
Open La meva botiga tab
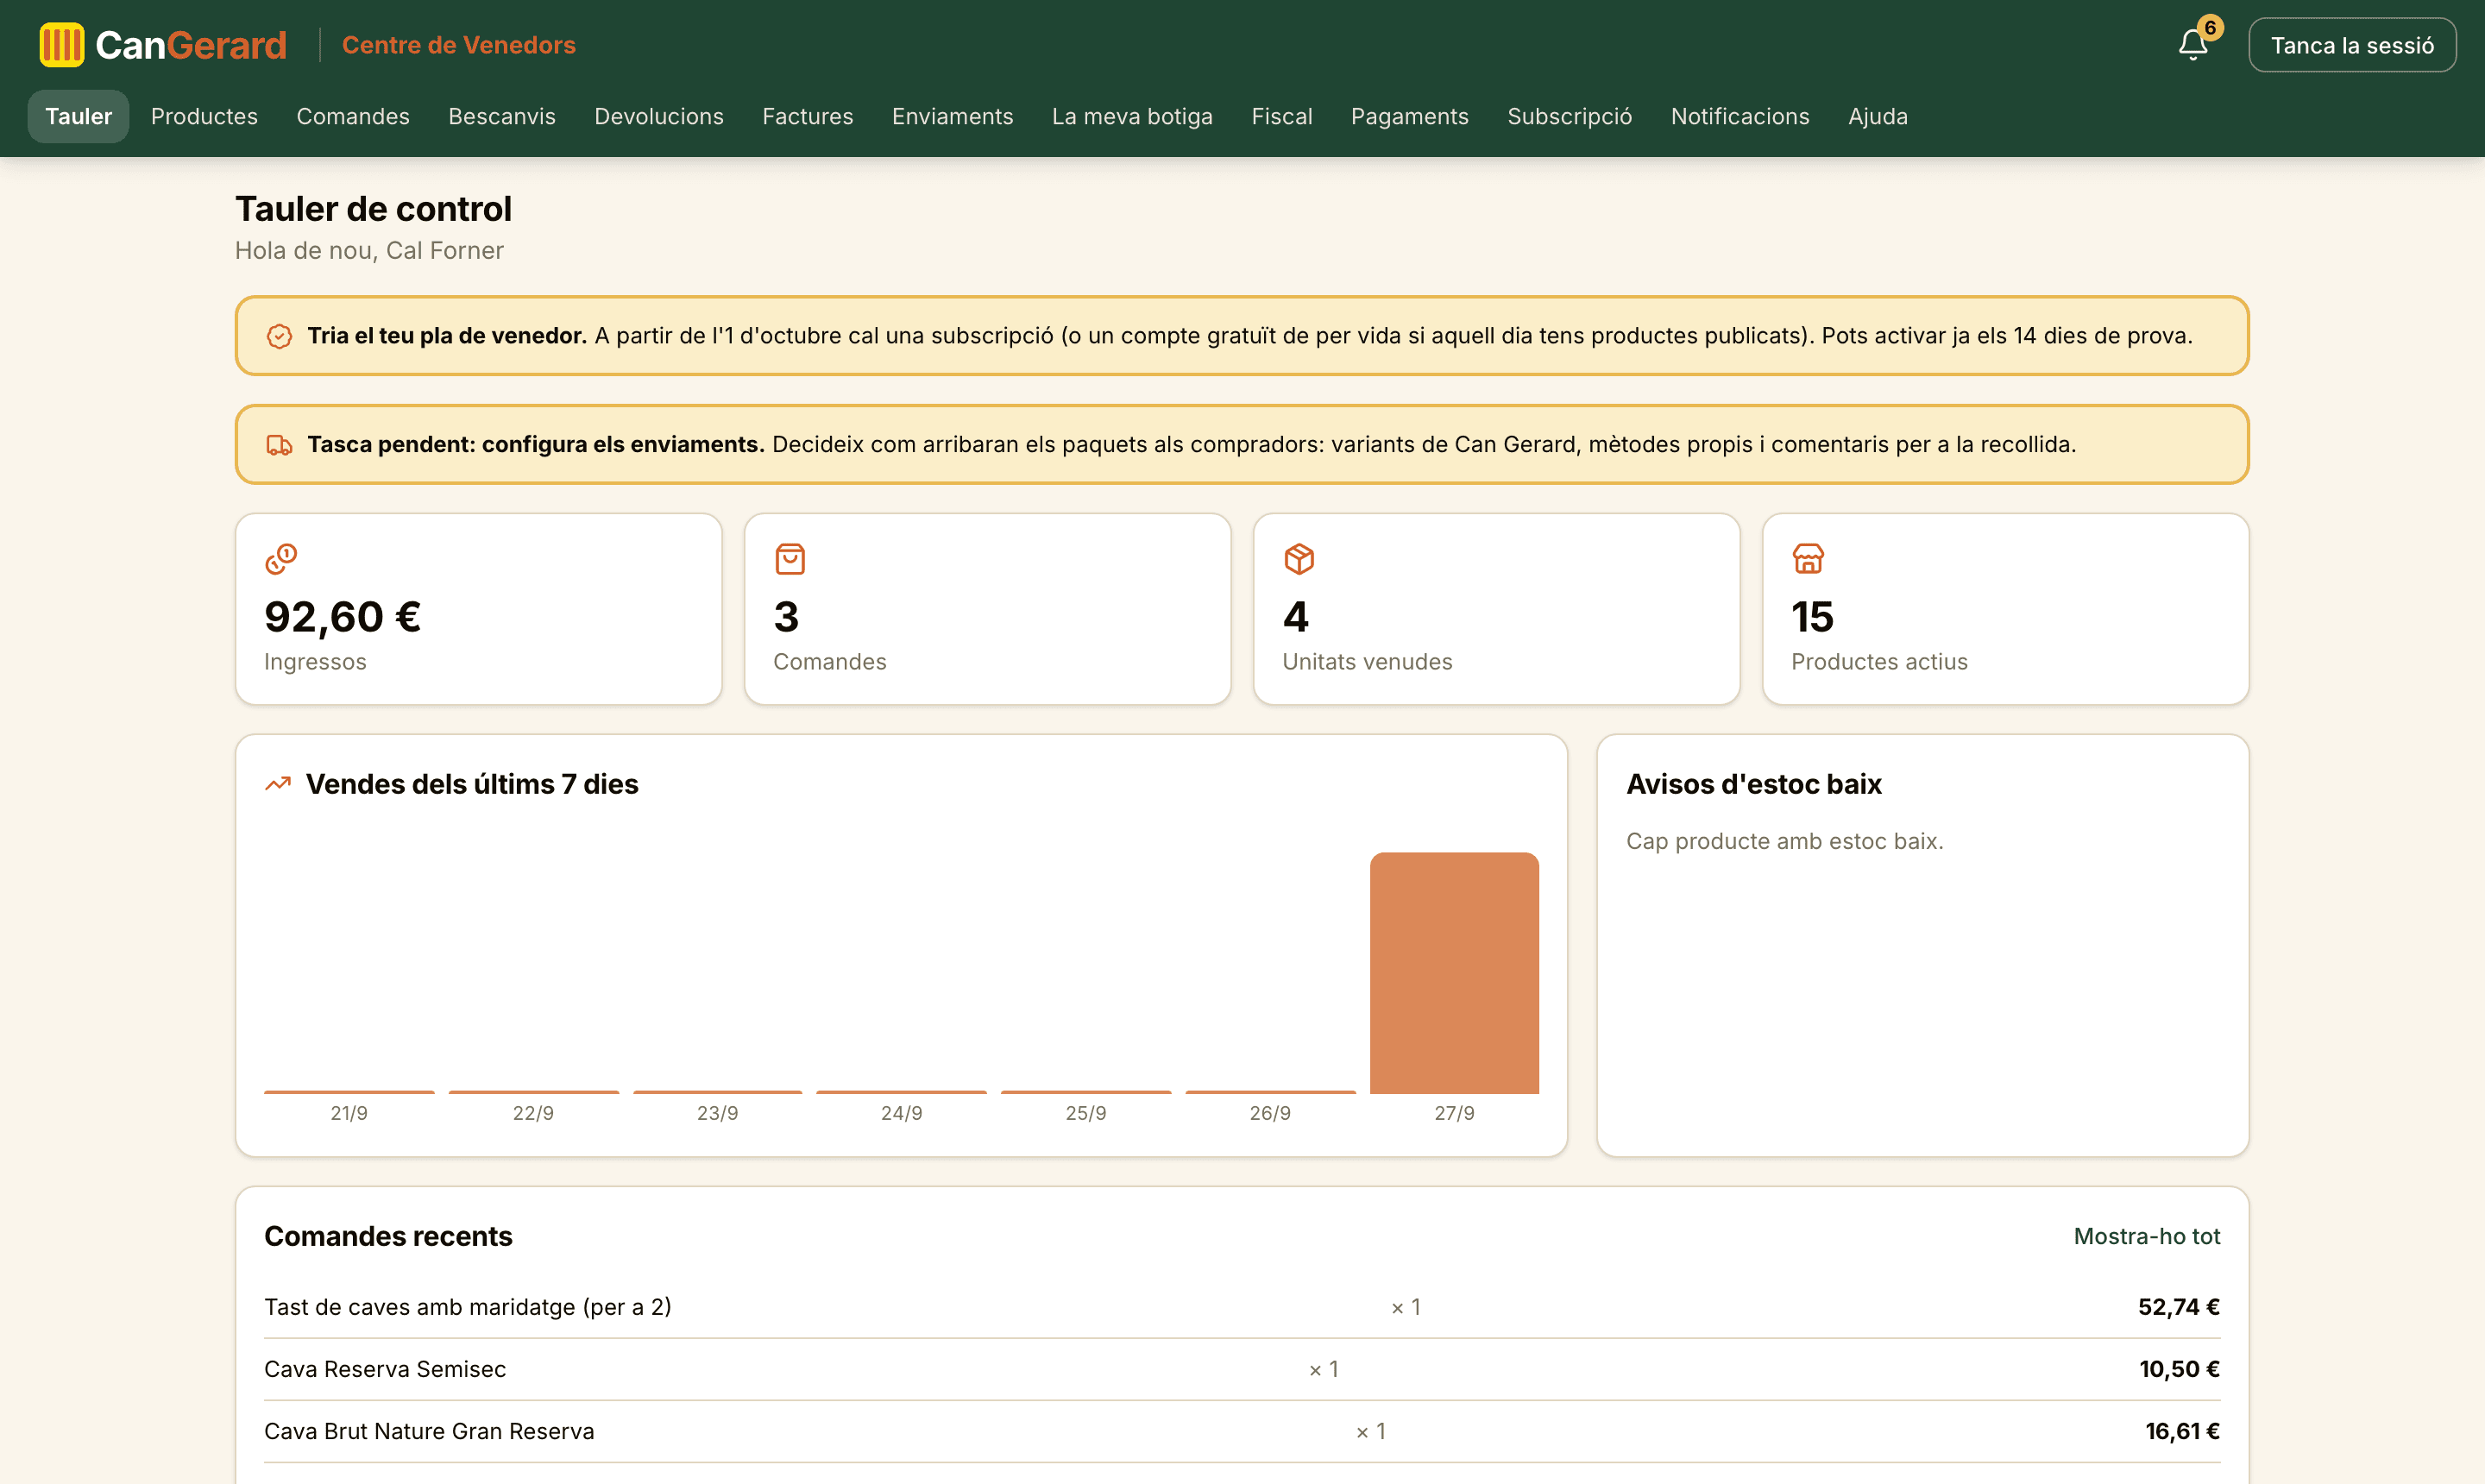(x=1132, y=117)
